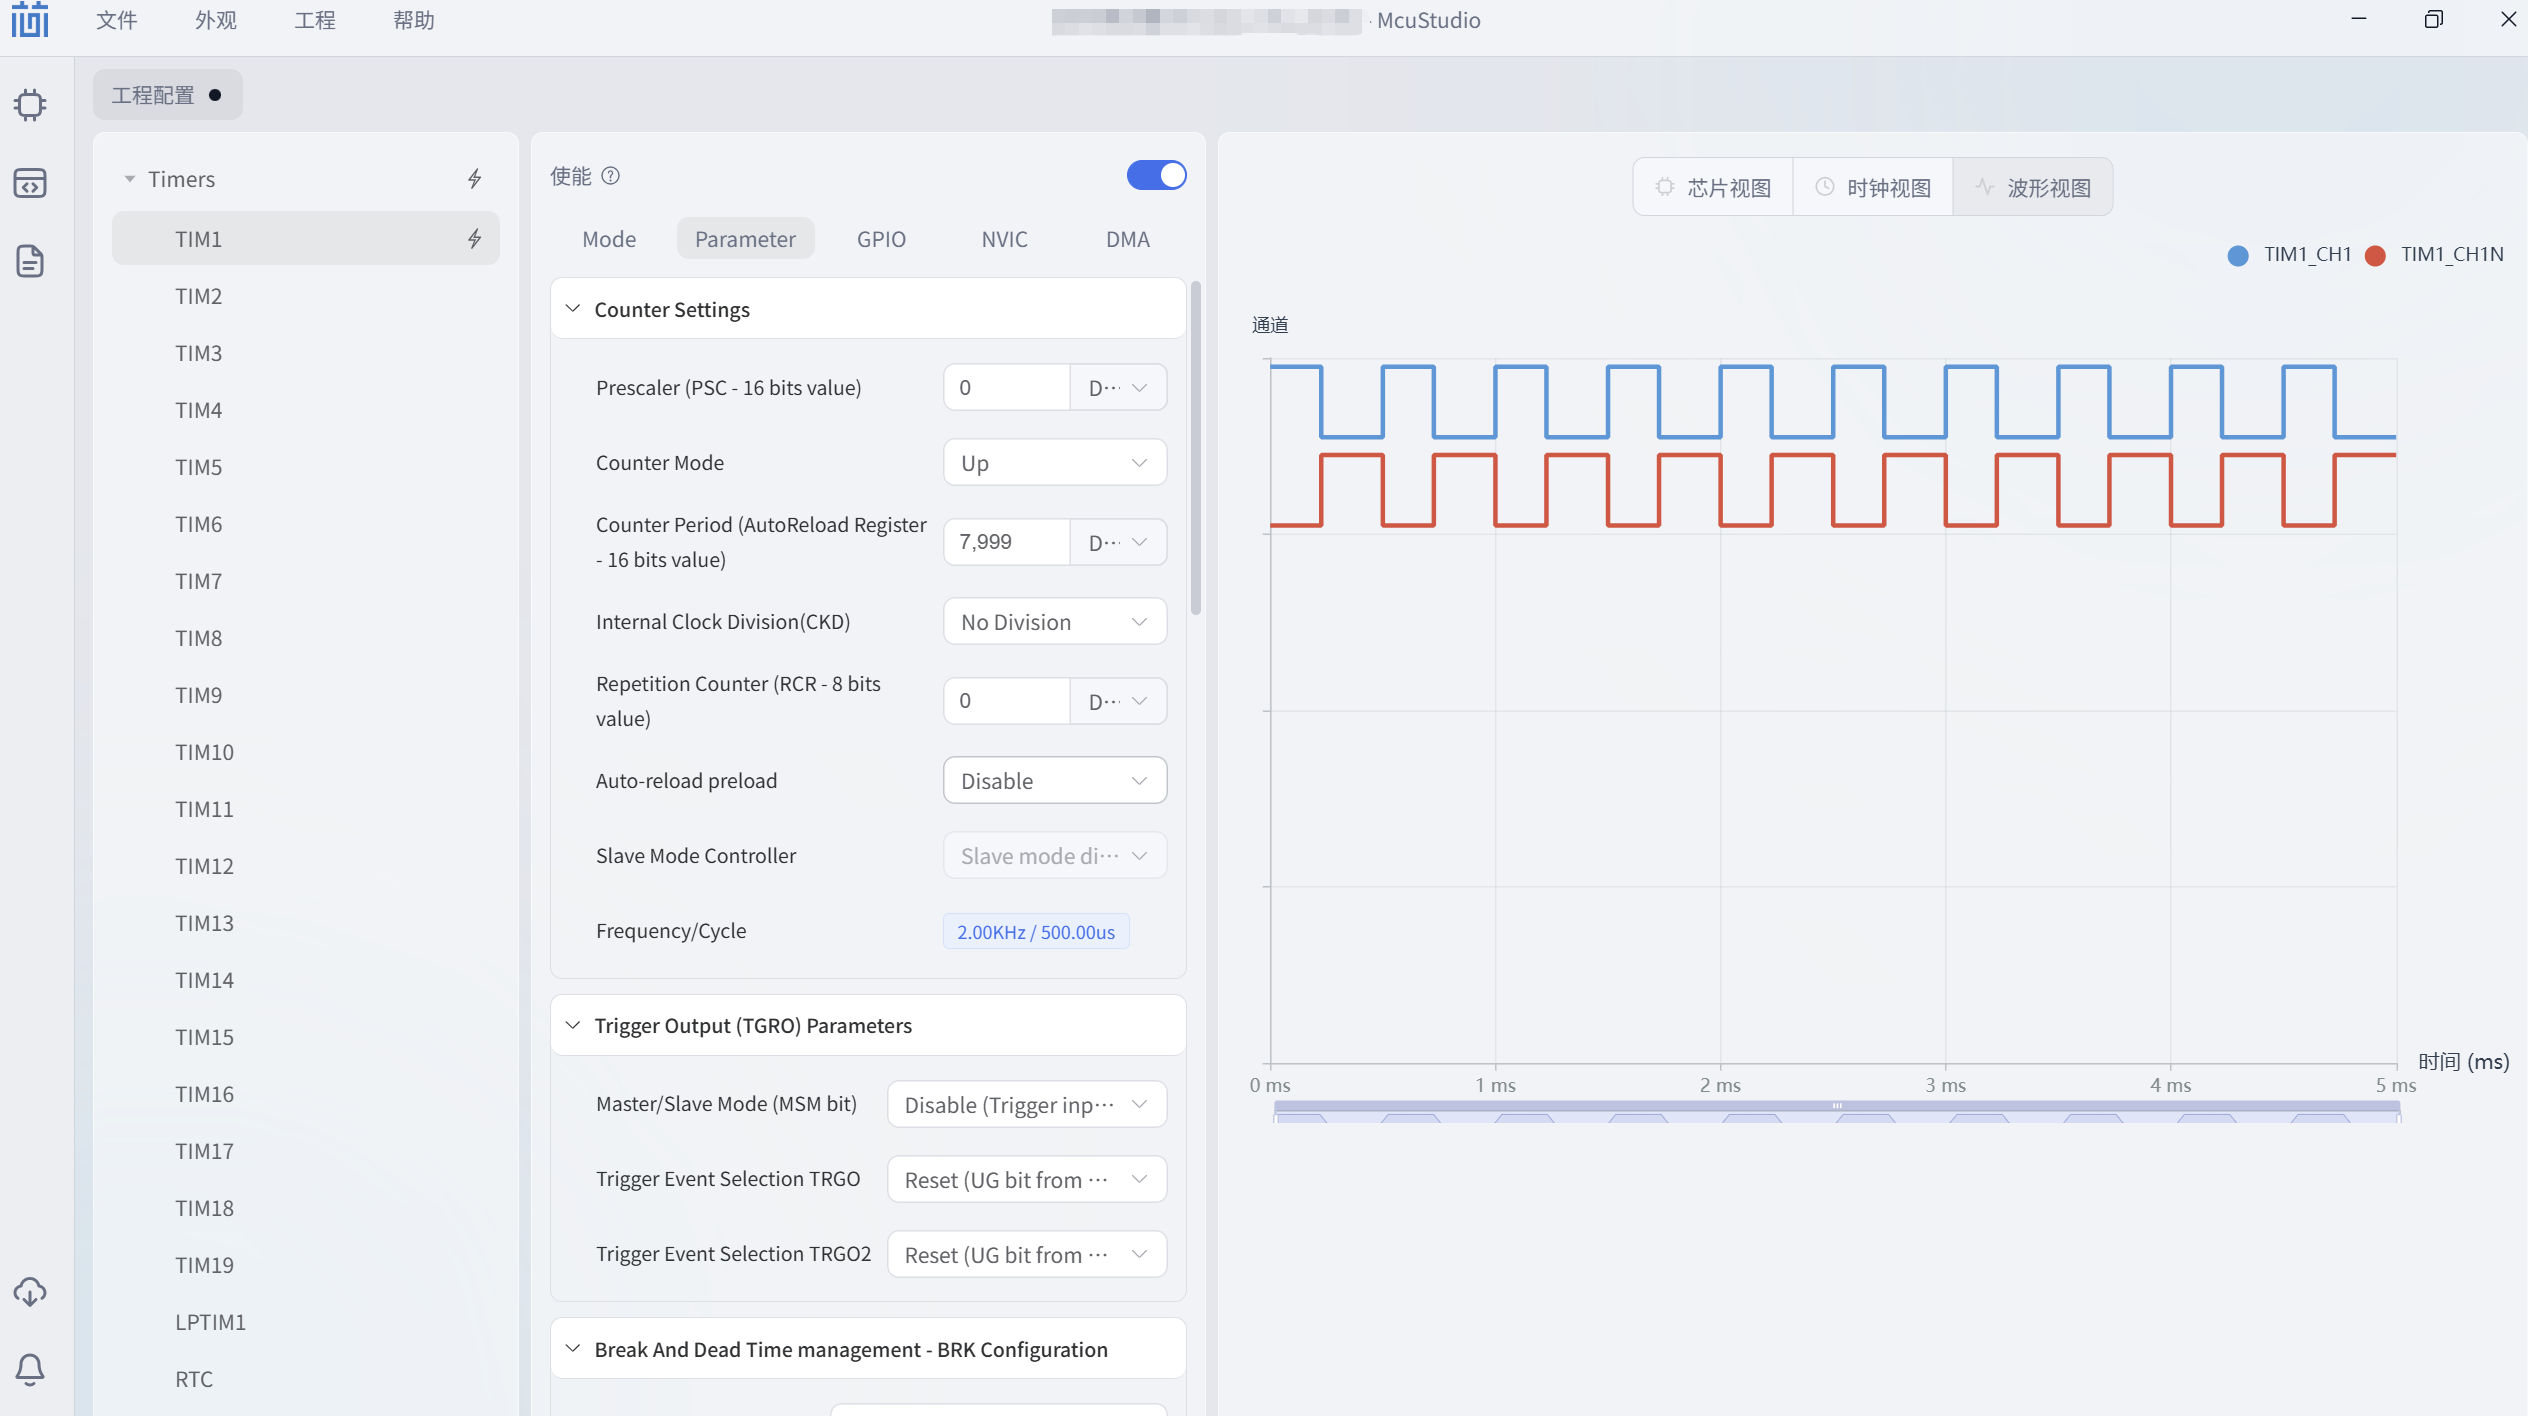This screenshot has height=1416, width=2528.
Task: Open Internal Clock Division dropdown
Action: point(1055,622)
